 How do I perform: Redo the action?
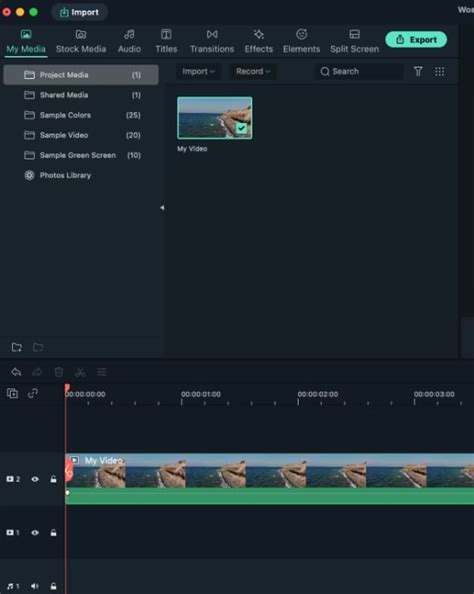point(38,372)
